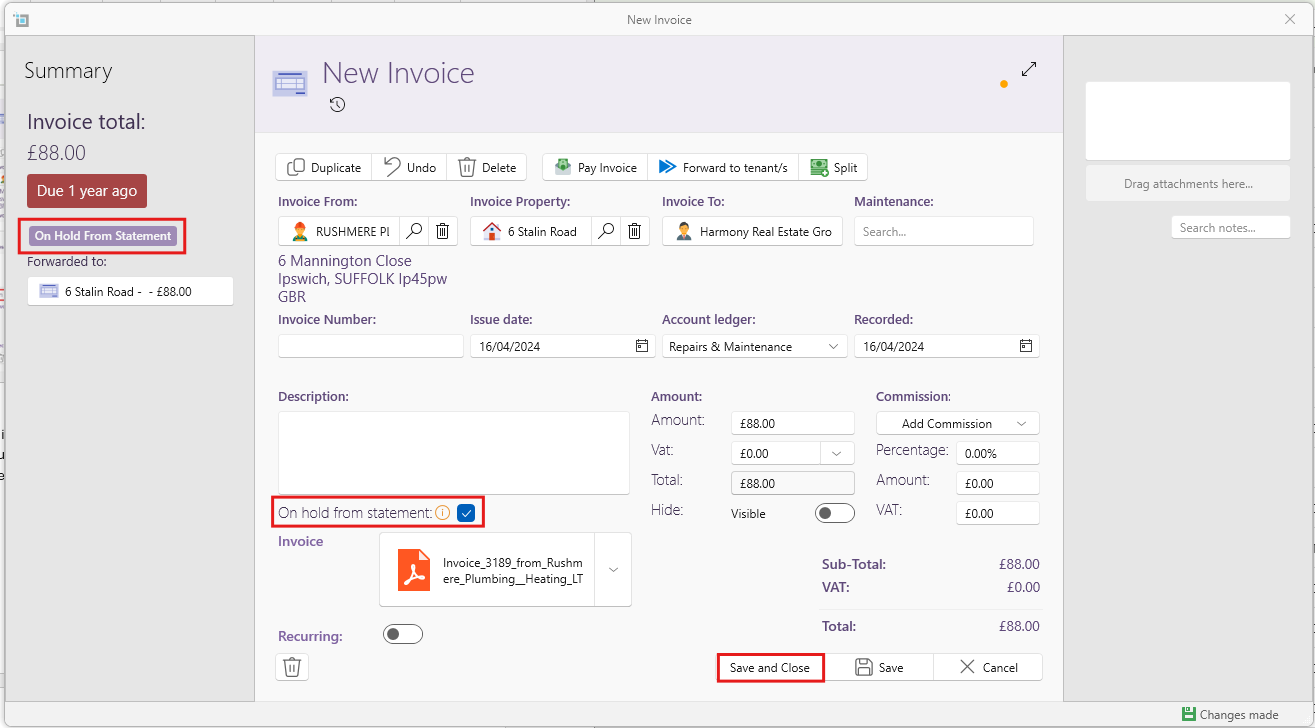Image resolution: width=1315 pixels, height=728 pixels.
Task: Click Pay Invoice in toolbar
Action: coord(595,167)
